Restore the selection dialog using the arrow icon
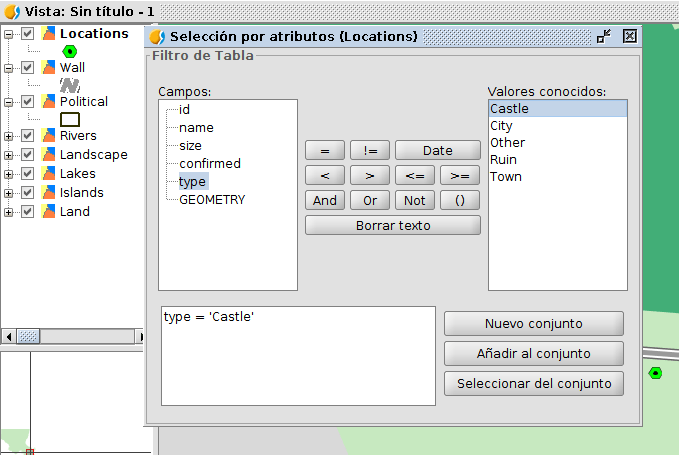The image size is (679, 455). pyautogui.click(x=603, y=36)
